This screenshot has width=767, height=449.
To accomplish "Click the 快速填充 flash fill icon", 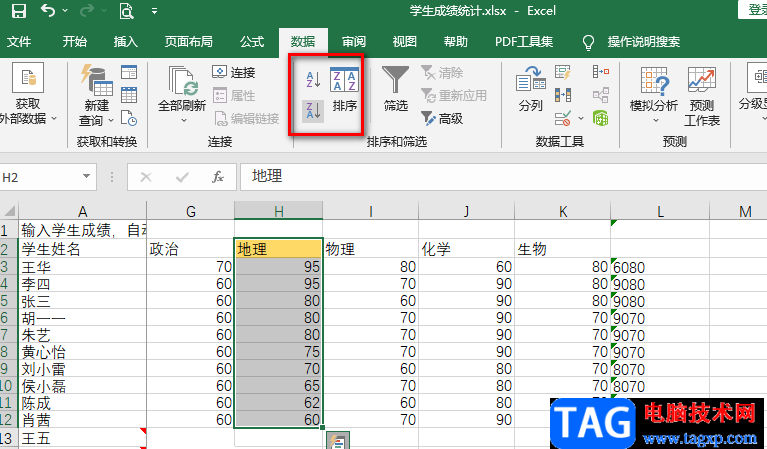I will [563, 72].
